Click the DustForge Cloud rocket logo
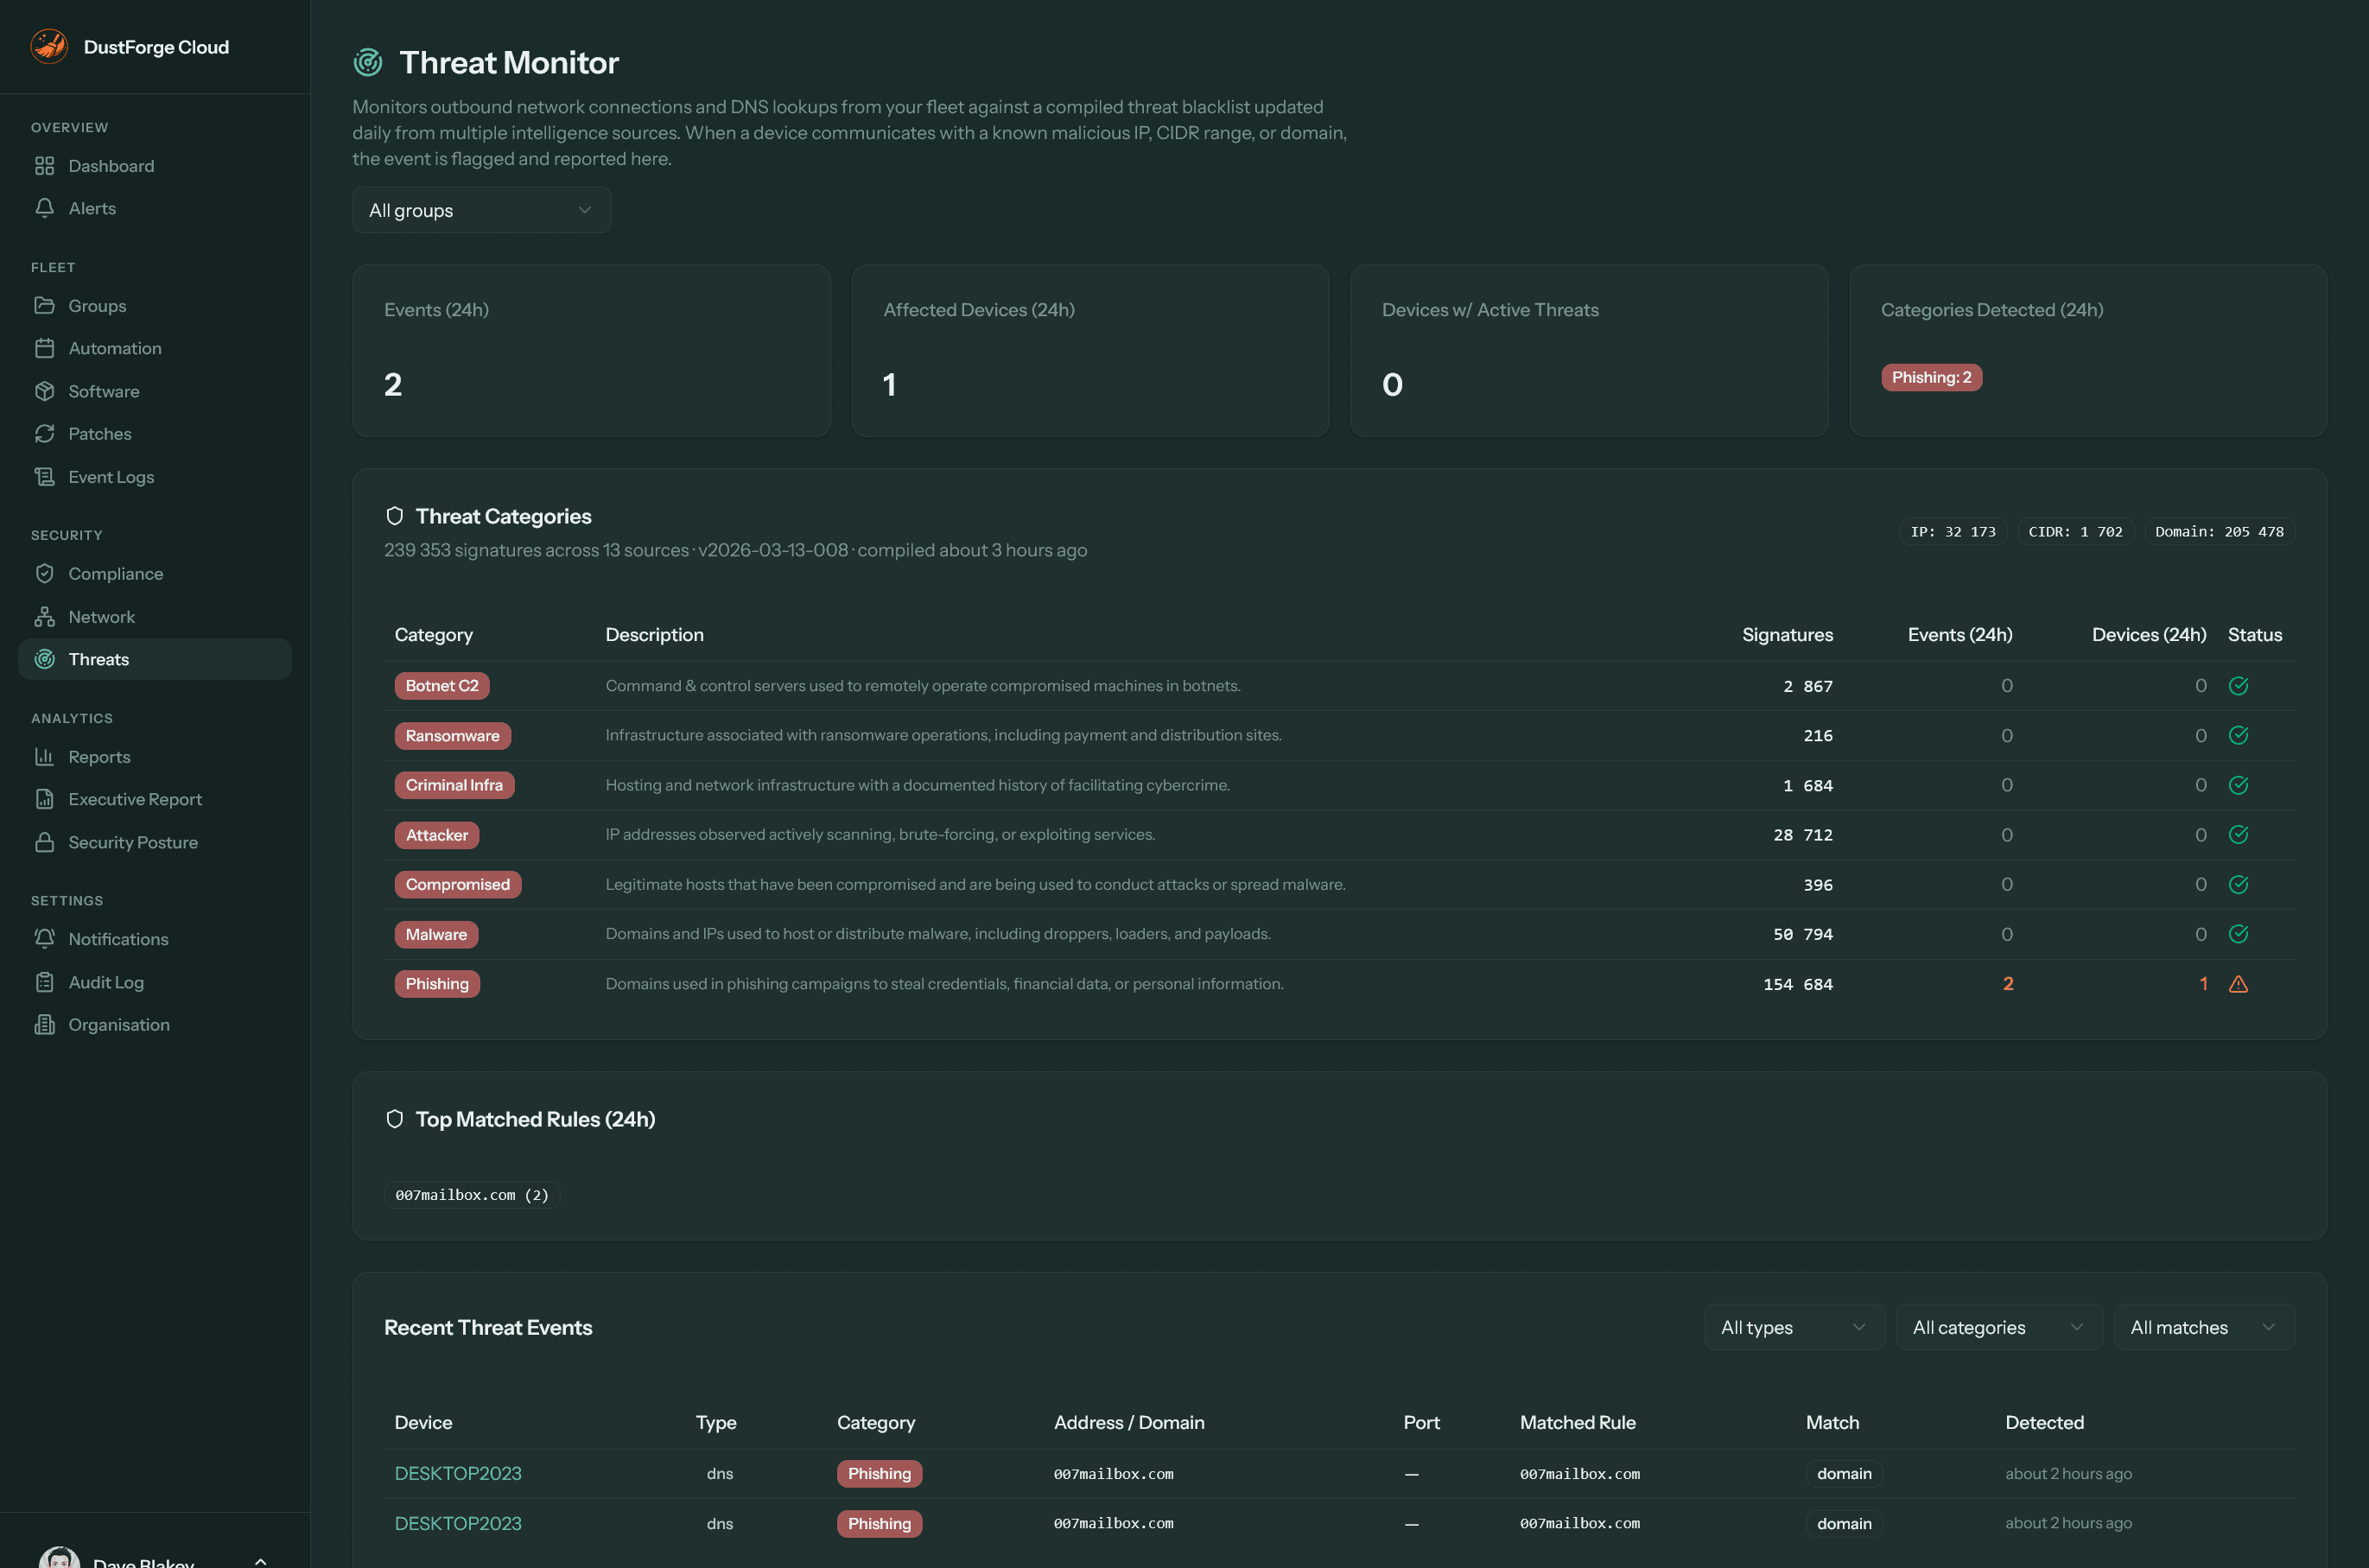This screenshot has width=2369, height=1568. point(48,45)
